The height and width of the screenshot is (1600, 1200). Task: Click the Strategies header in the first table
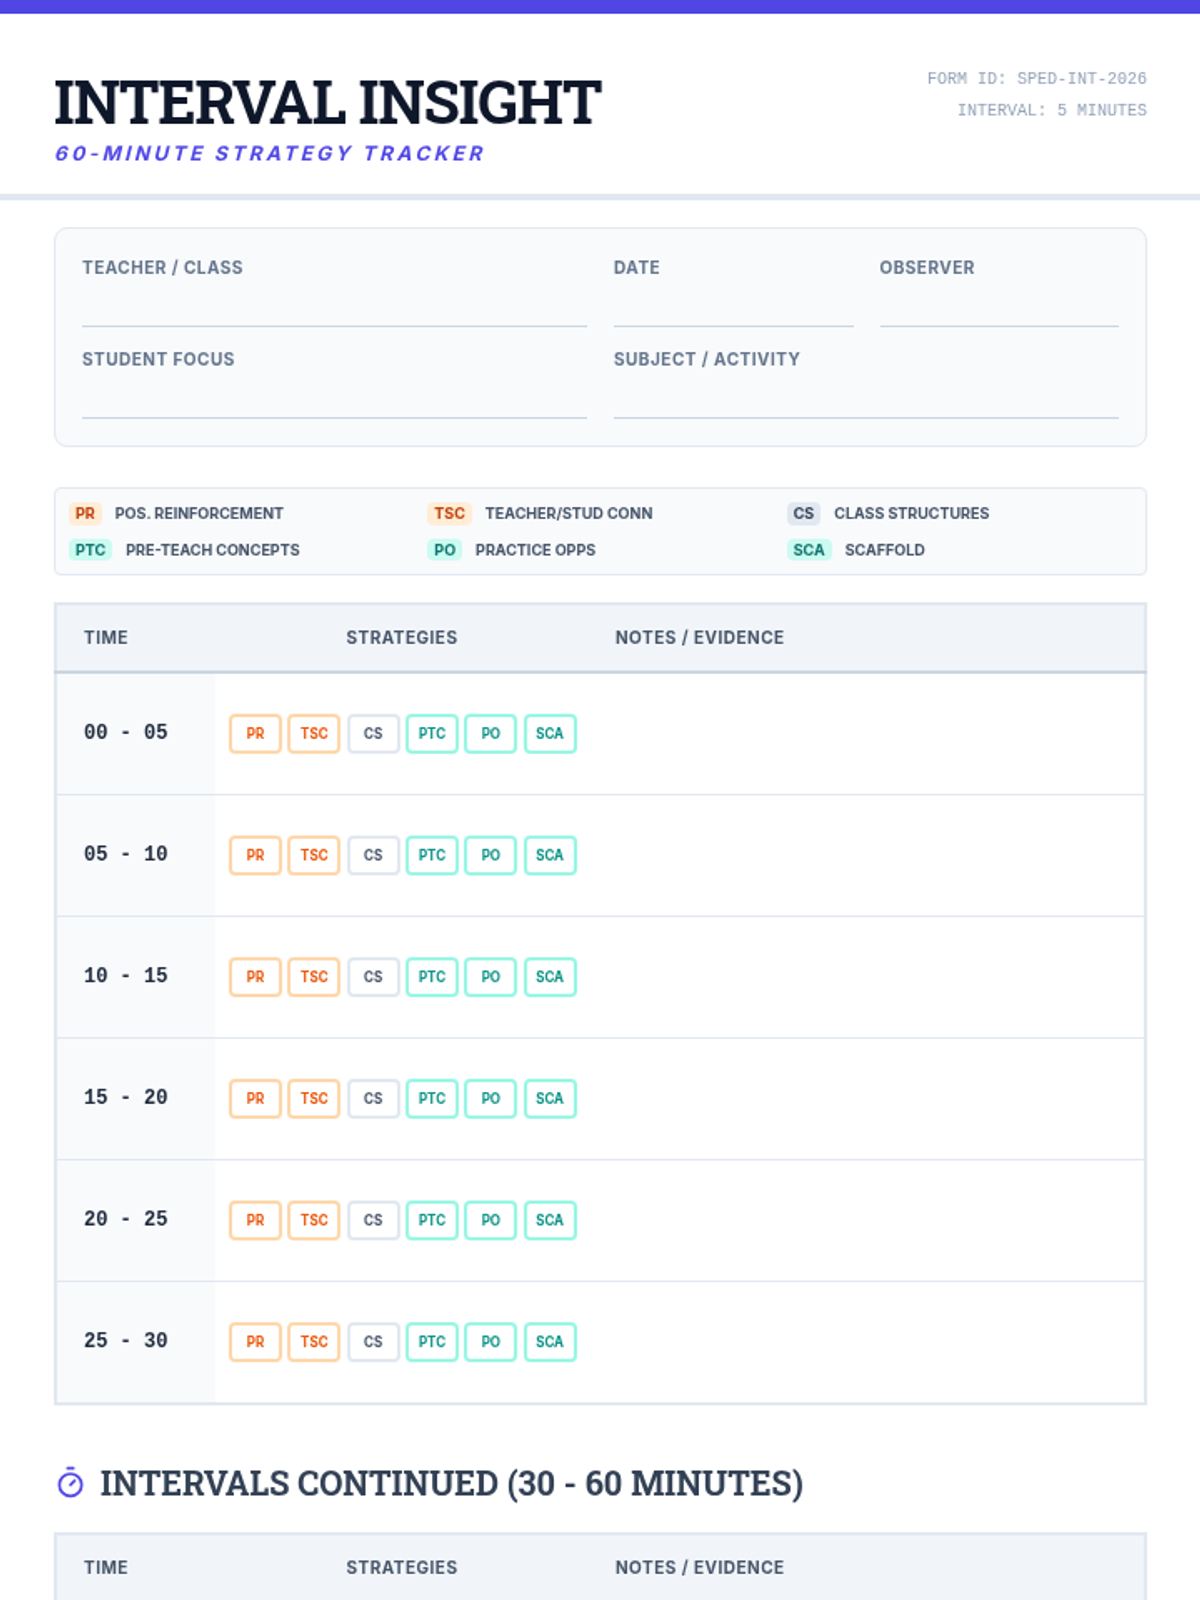(401, 637)
